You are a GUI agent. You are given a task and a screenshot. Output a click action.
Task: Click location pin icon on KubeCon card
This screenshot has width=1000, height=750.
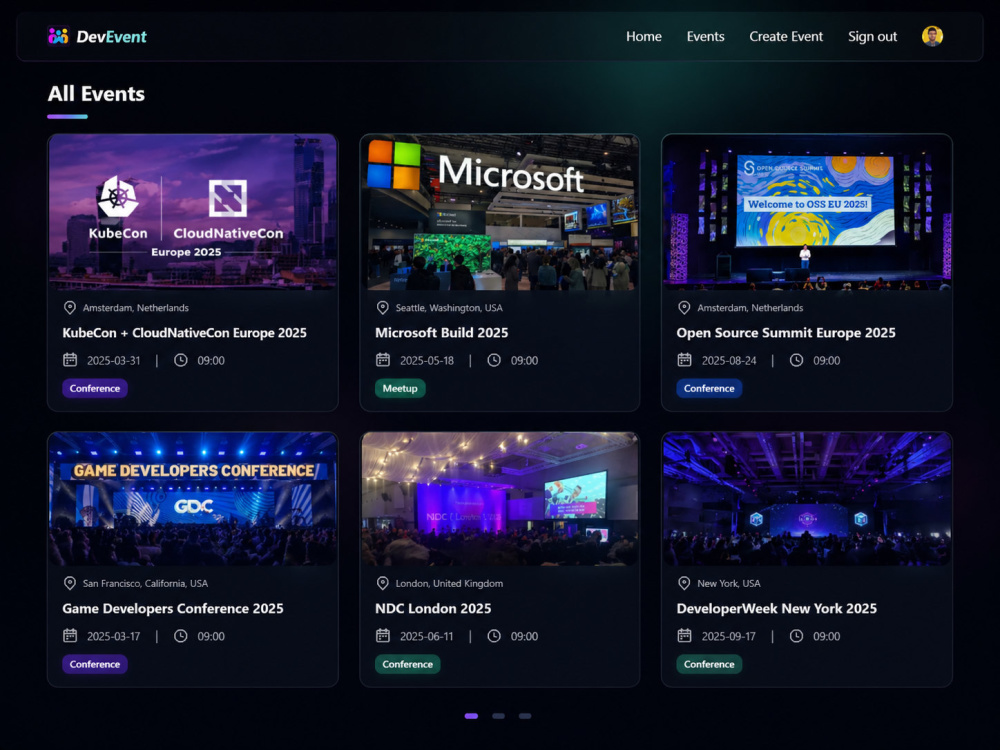[x=70, y=307]
